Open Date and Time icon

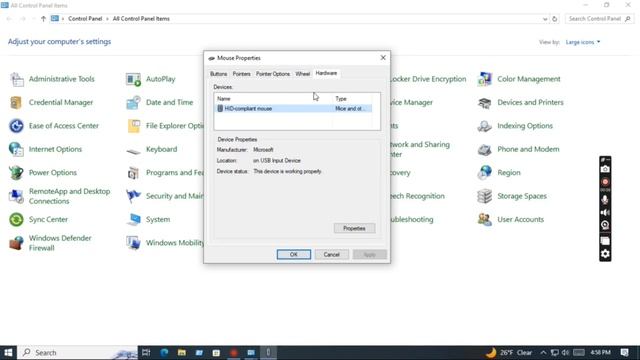pyautogui.click(x=133, y=102)
